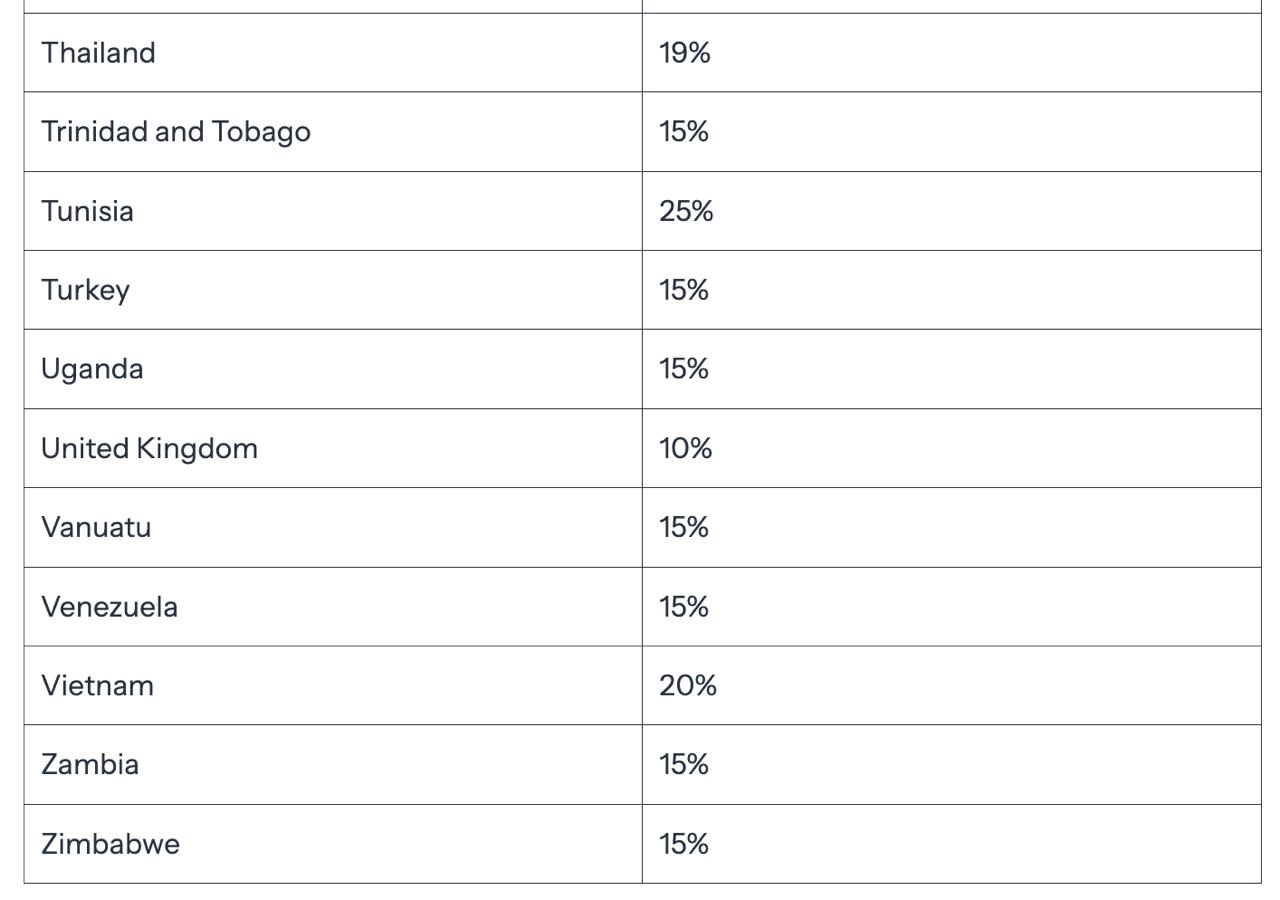Click the Tunisia table cell
Viewport: 1280px width, 900px height.
88,211
